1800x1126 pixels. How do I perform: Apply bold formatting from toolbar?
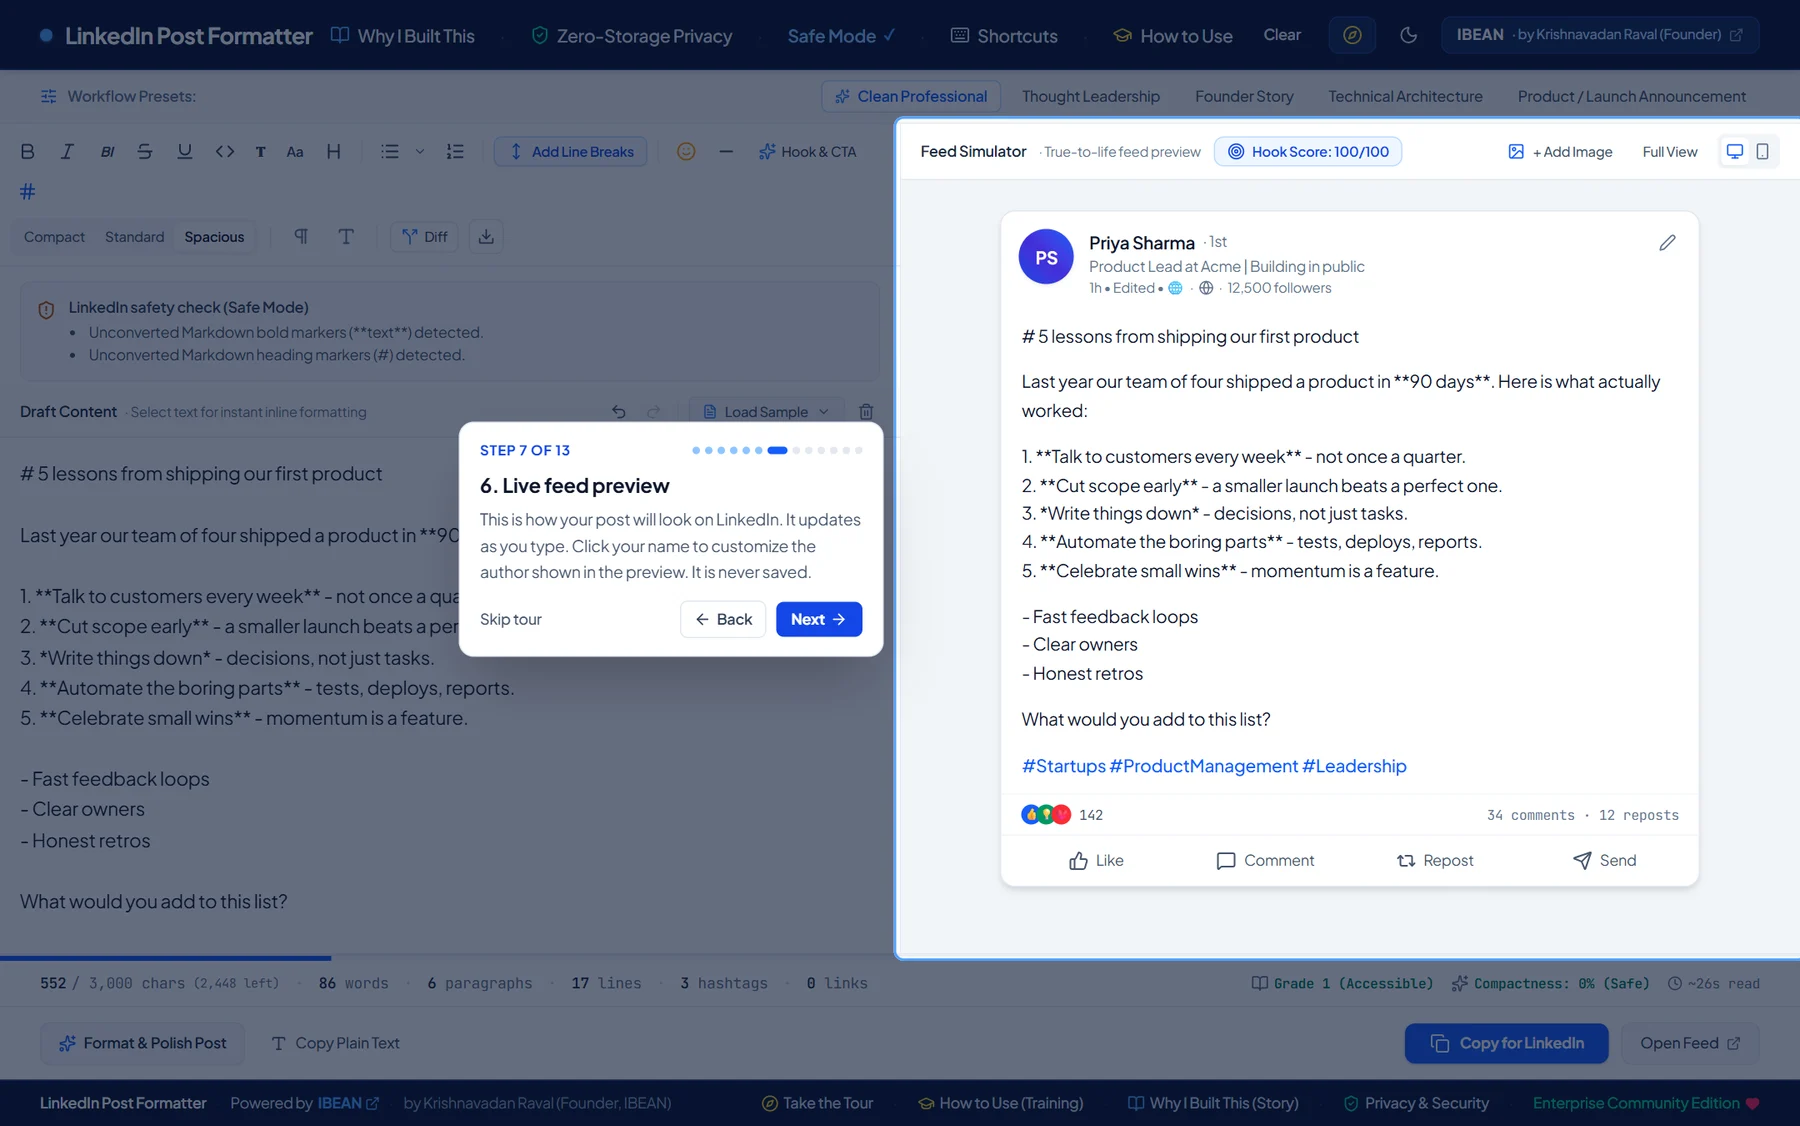click(x=28, y=152)
